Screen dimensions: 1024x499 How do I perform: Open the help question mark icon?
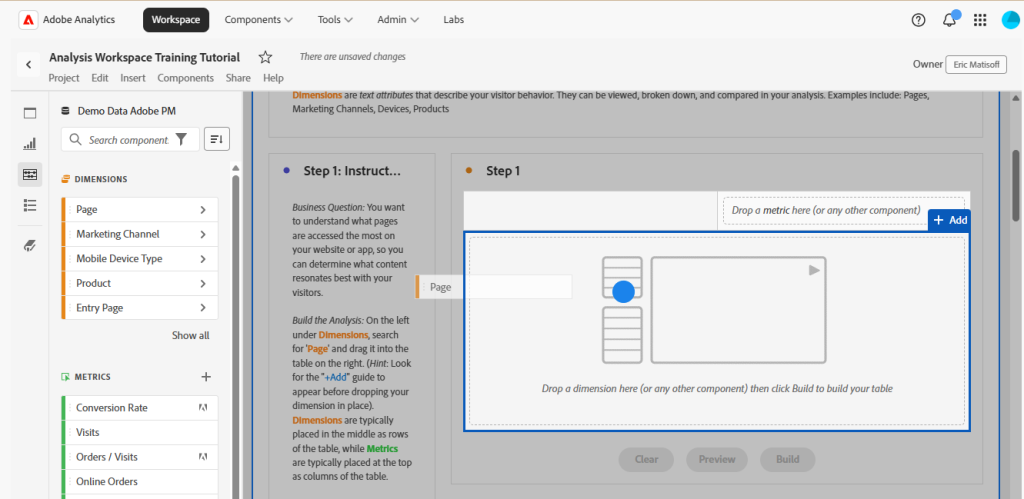coord(919,20)
